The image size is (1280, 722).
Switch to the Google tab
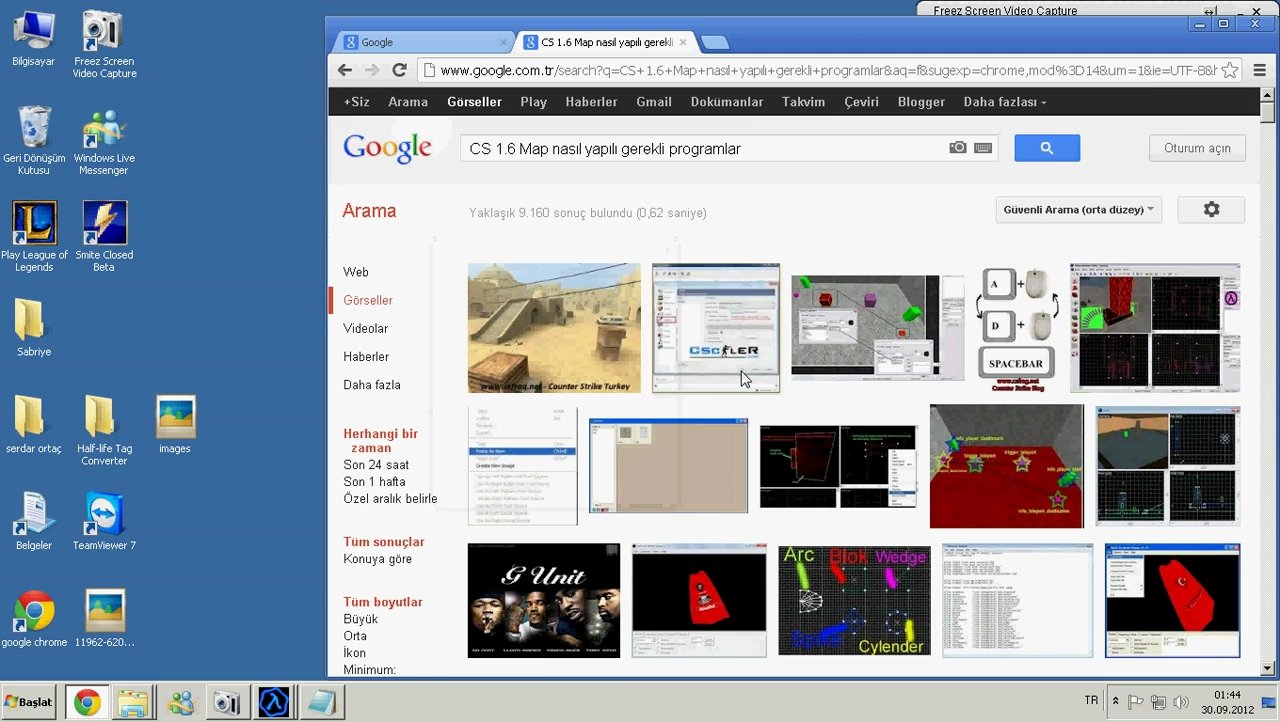423,42
